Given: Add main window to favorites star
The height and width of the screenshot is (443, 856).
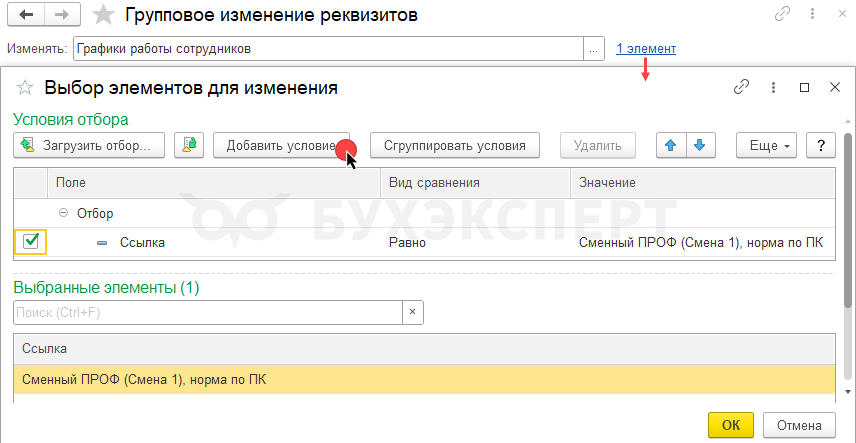Looking at the screenshot, I should coord(102,15).
